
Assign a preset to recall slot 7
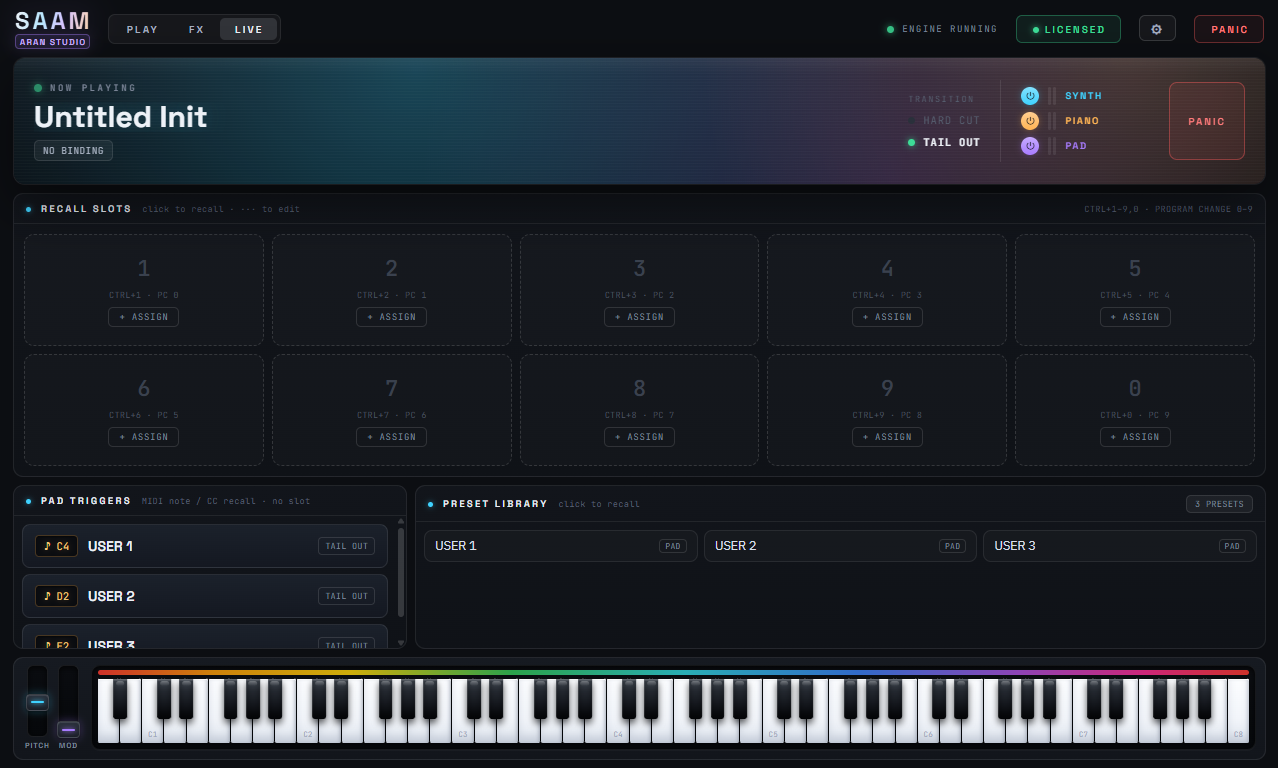click(391, 437)
